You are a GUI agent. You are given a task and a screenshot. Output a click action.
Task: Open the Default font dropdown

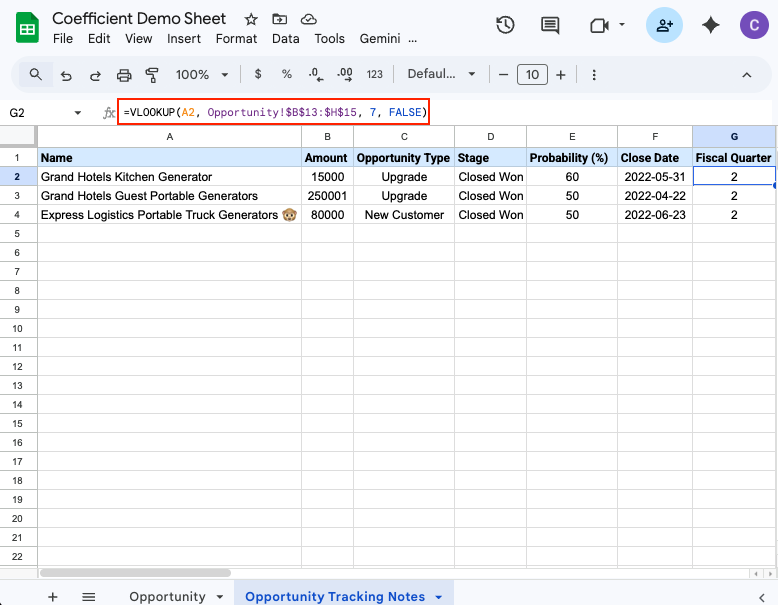[441, 74]
